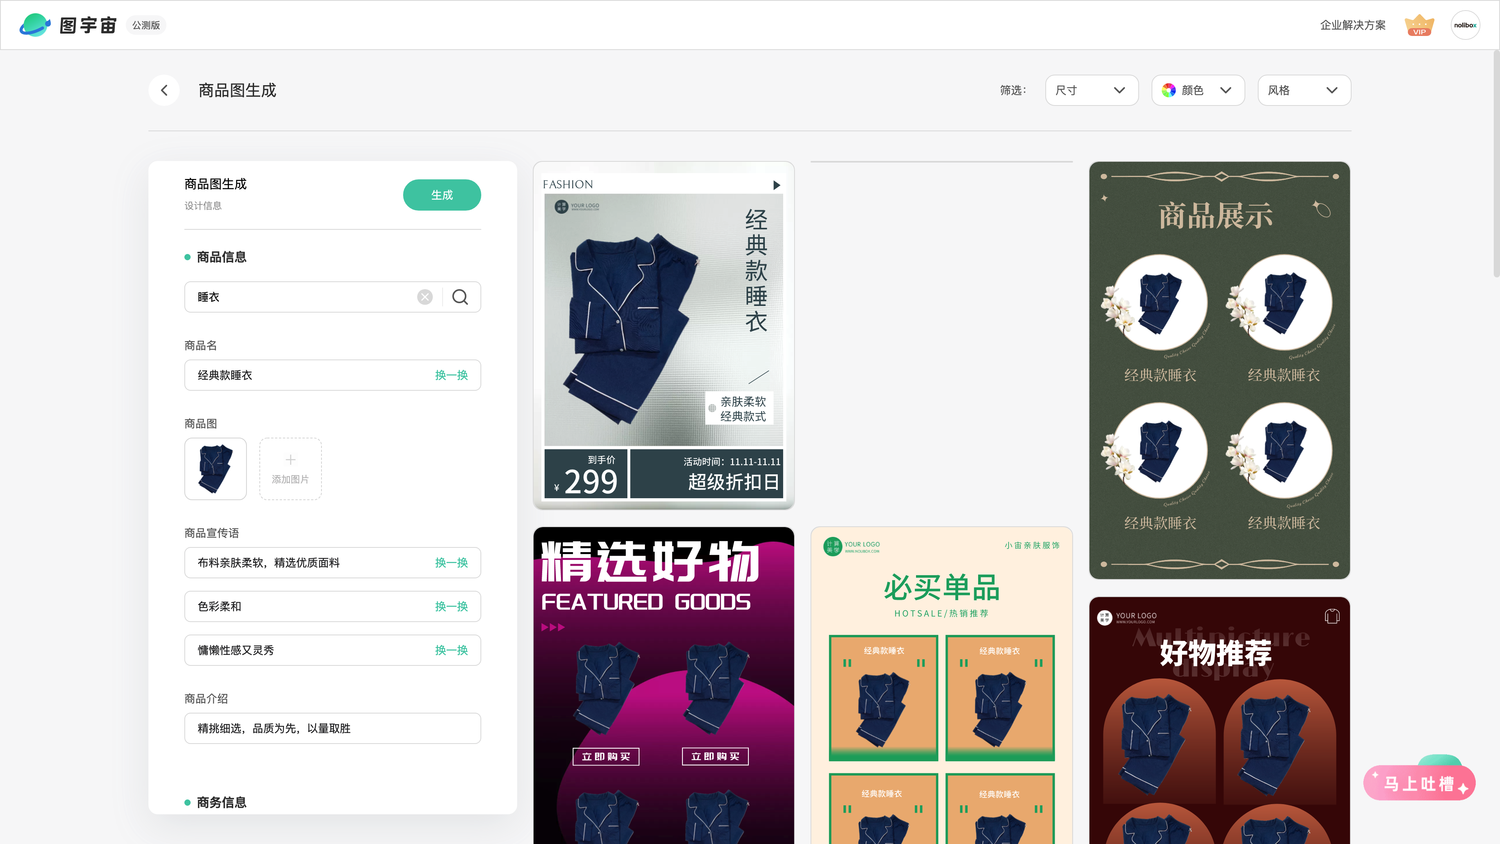Viewport: 1500px width, 844px height.
Task: Click 换一换 next to 慵懒性感又灵秀
Action: [x=451, y=650]
